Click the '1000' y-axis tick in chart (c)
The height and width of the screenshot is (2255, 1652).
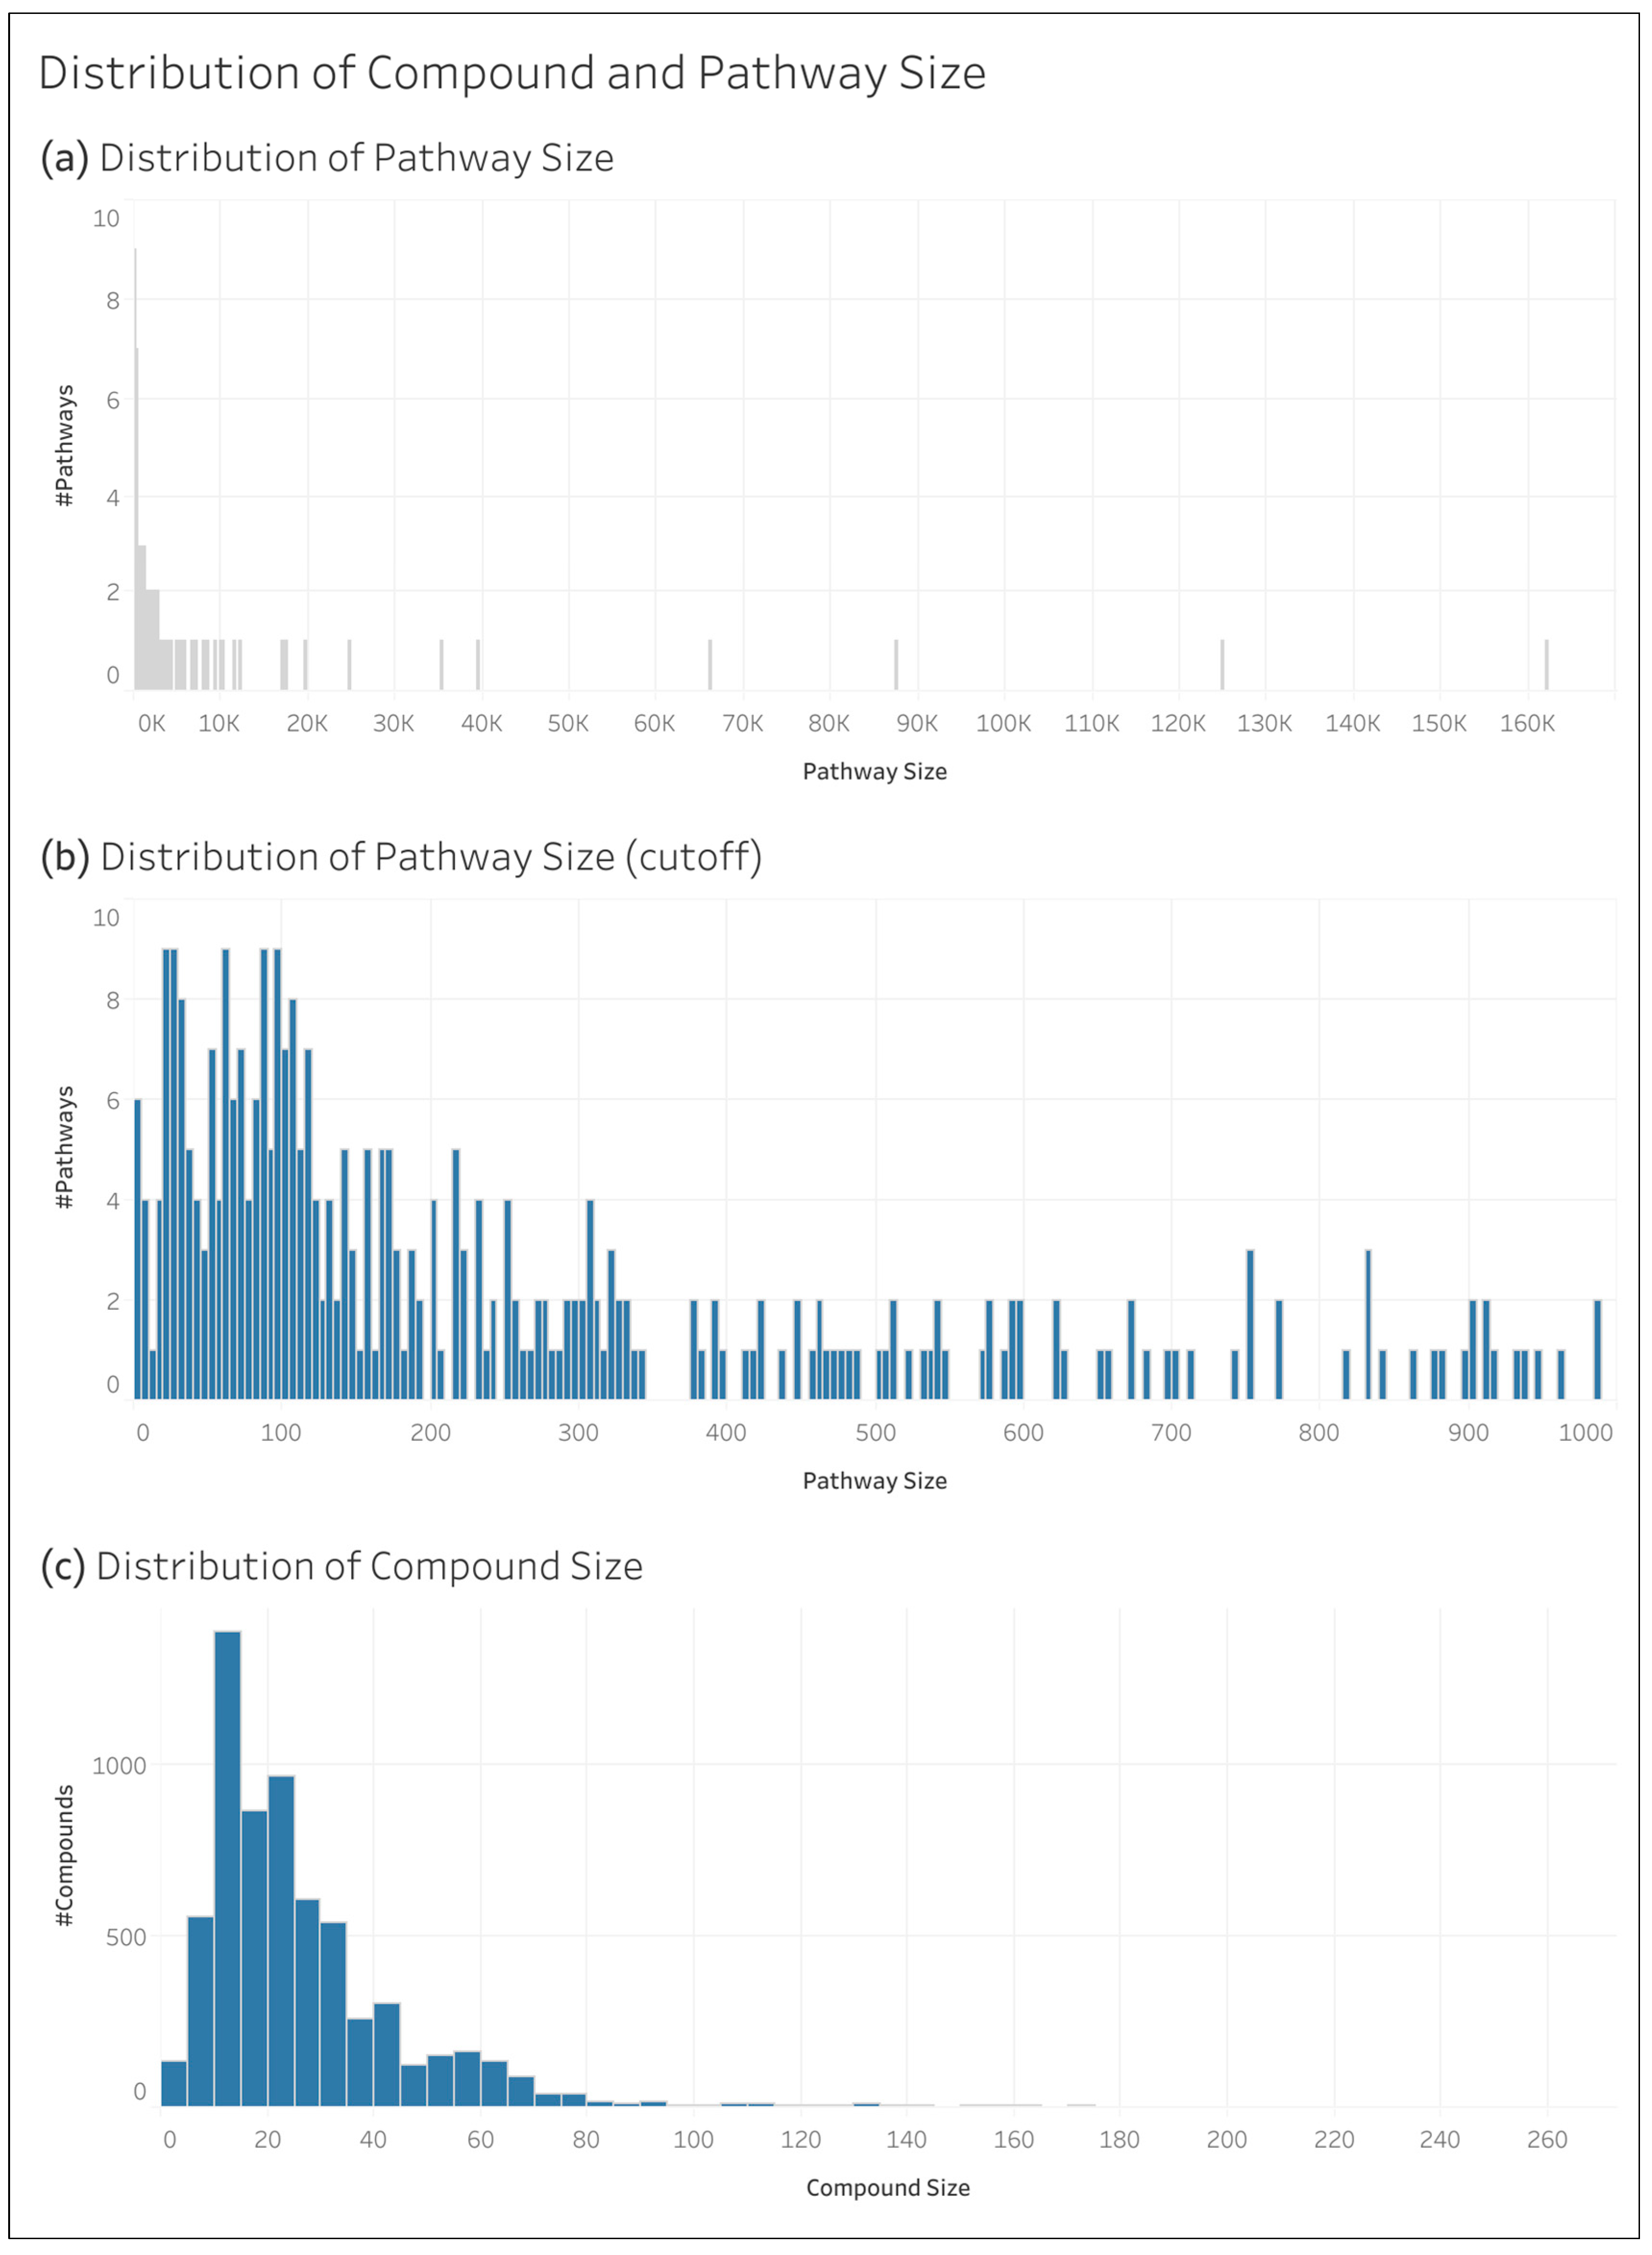coord(119,1765)
